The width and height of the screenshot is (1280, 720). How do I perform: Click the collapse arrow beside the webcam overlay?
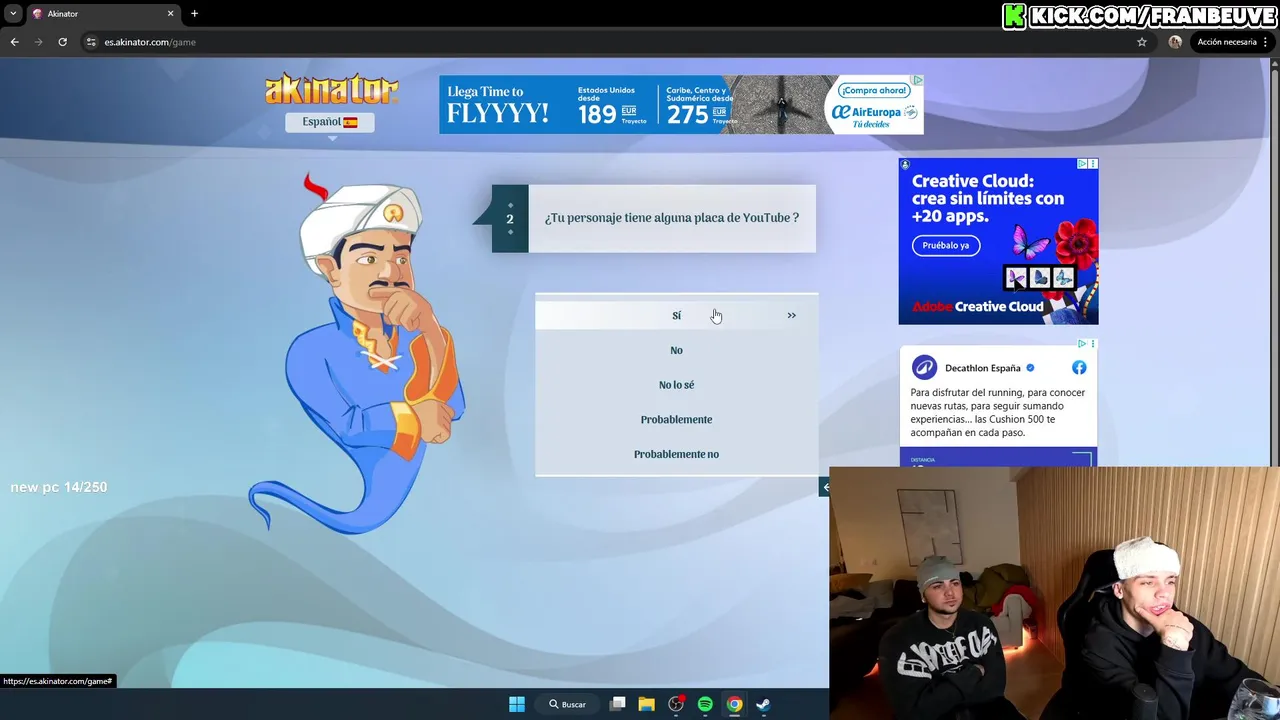pyautogui.click(x=825, y=487)
